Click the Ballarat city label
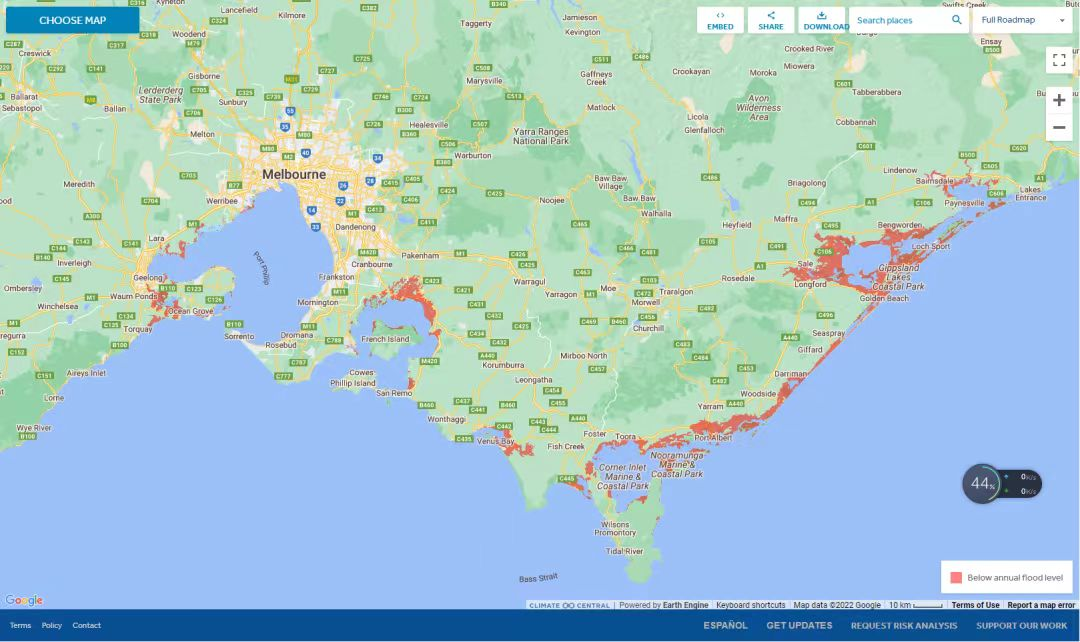This screenshot has width=1080, height=642. click(x=24, y=97)
